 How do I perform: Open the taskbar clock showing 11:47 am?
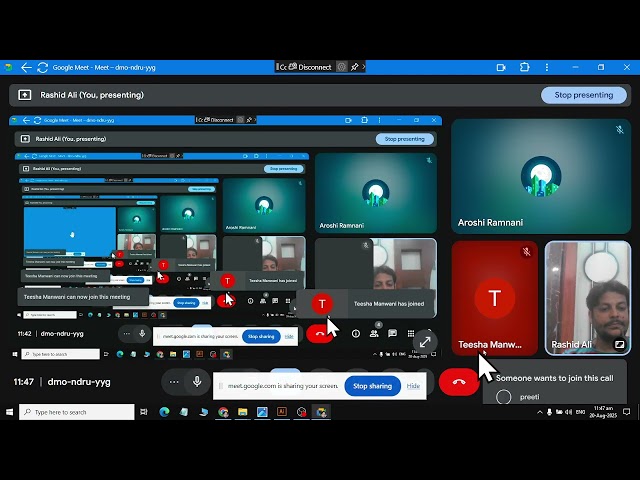tap(603, 412)
